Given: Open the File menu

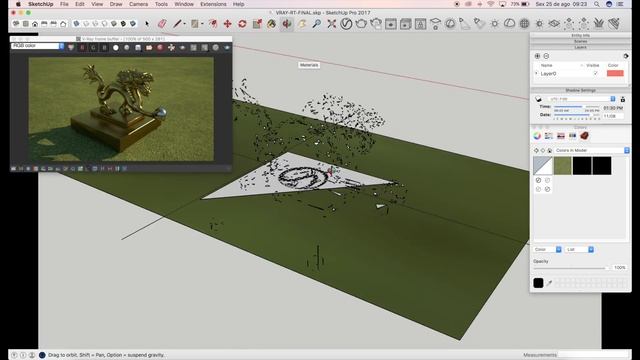Looking at the screenshot, I should (64, 4).
